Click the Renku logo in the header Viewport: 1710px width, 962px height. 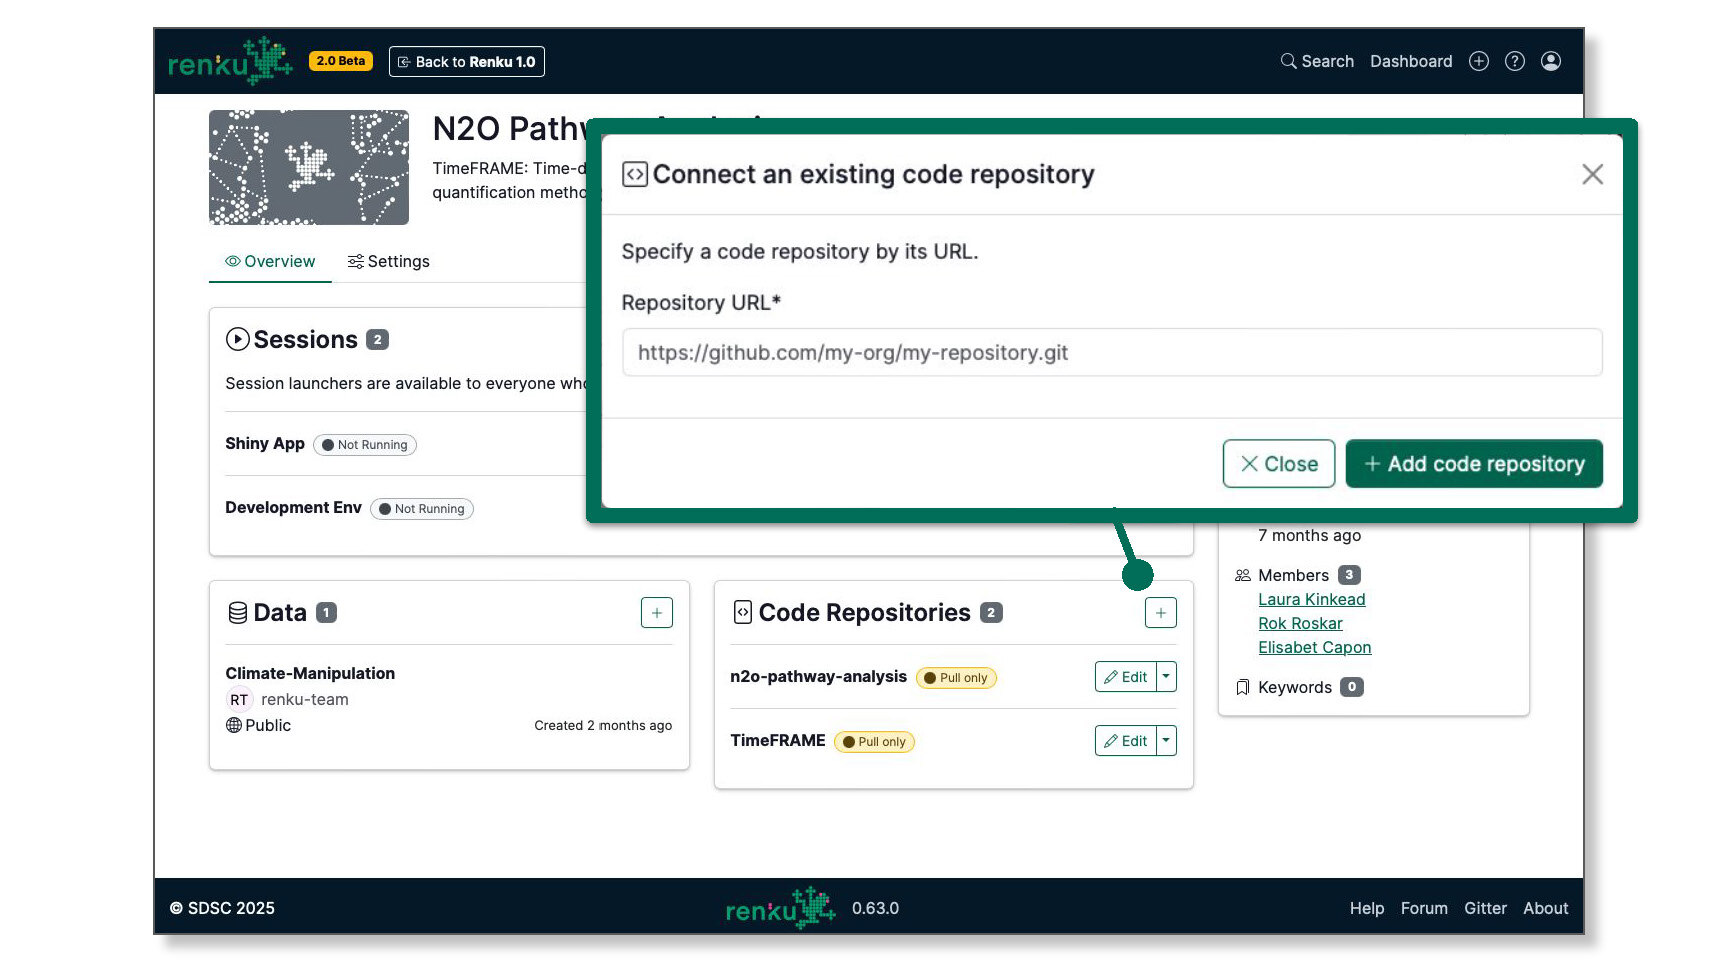coord(228,60)
